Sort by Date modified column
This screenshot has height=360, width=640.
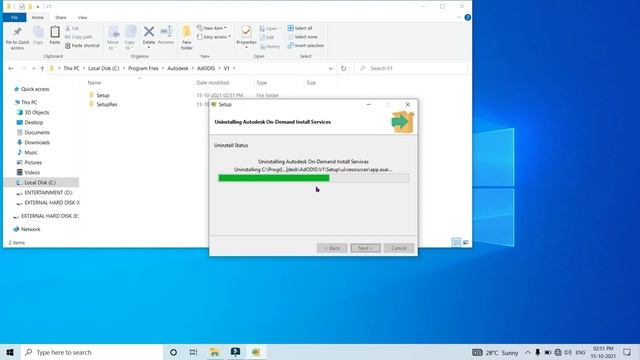[212, 83]
